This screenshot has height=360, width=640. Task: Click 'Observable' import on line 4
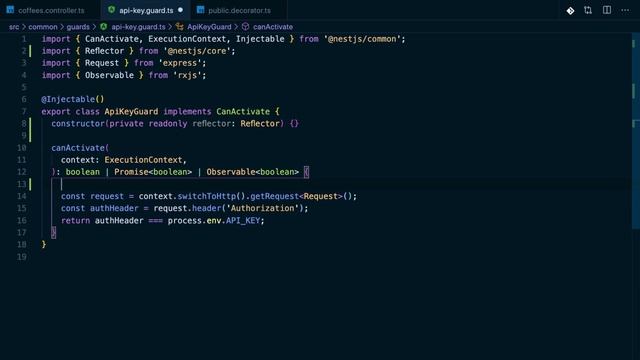pos(109,76)
